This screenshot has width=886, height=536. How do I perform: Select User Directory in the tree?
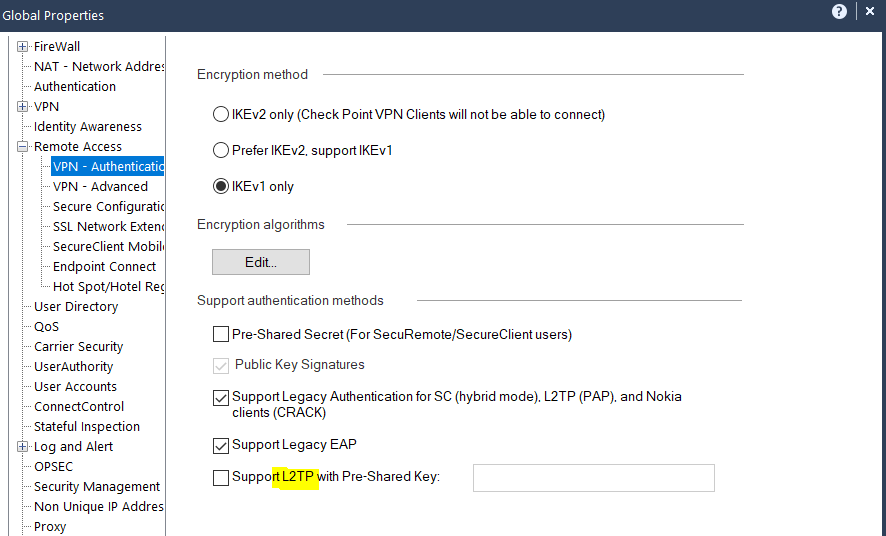(76, 306)
